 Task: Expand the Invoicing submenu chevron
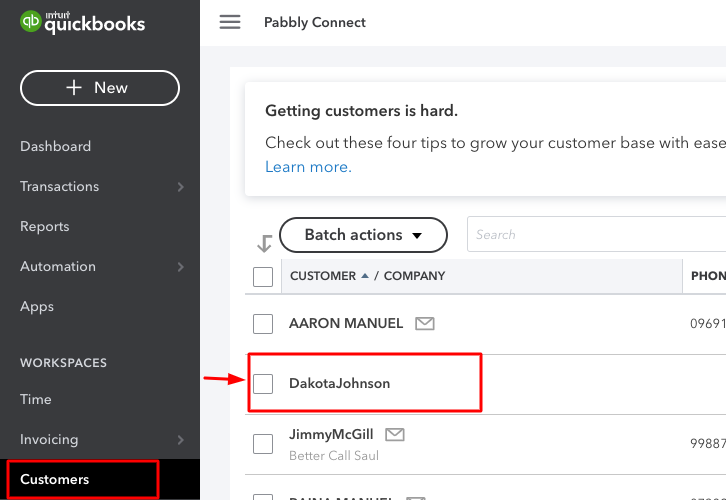pos(181,440)
